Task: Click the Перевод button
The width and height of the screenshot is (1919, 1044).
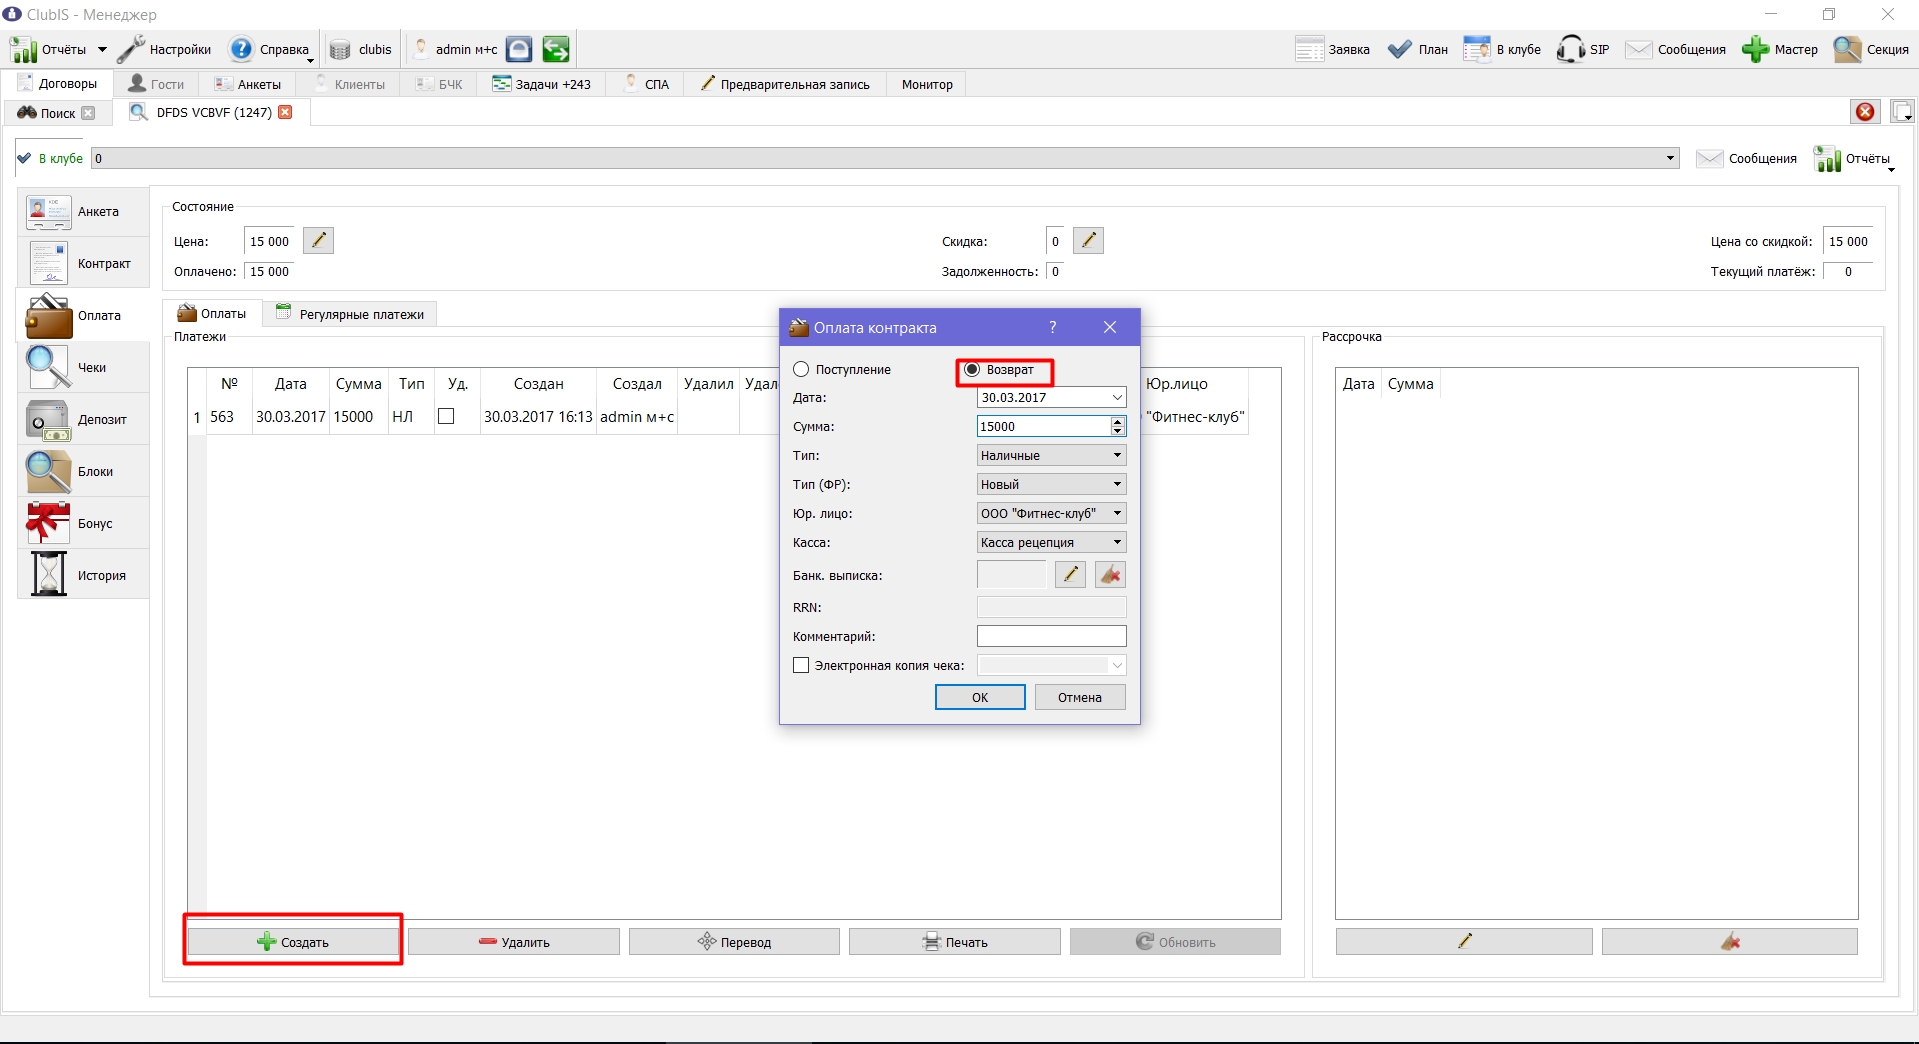Action: 734,942
